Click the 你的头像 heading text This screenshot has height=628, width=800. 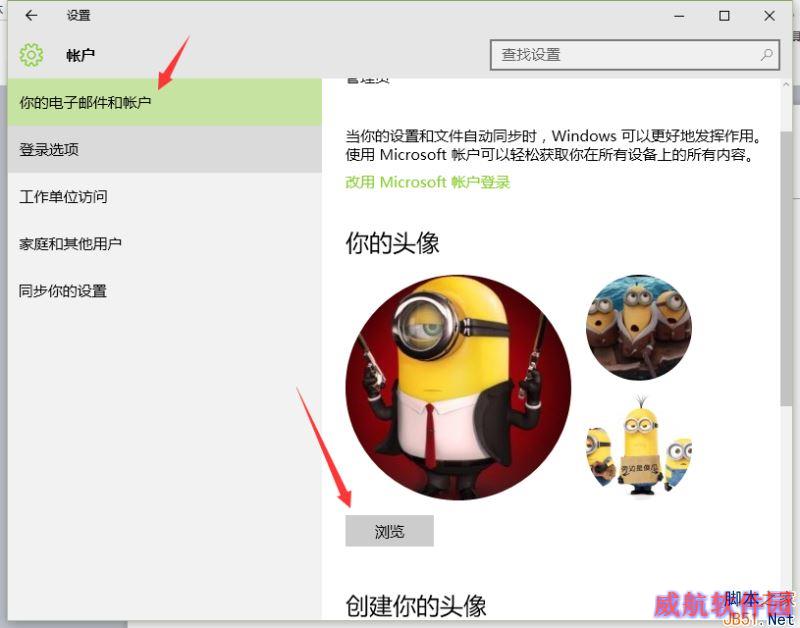[x=392, y=243]
